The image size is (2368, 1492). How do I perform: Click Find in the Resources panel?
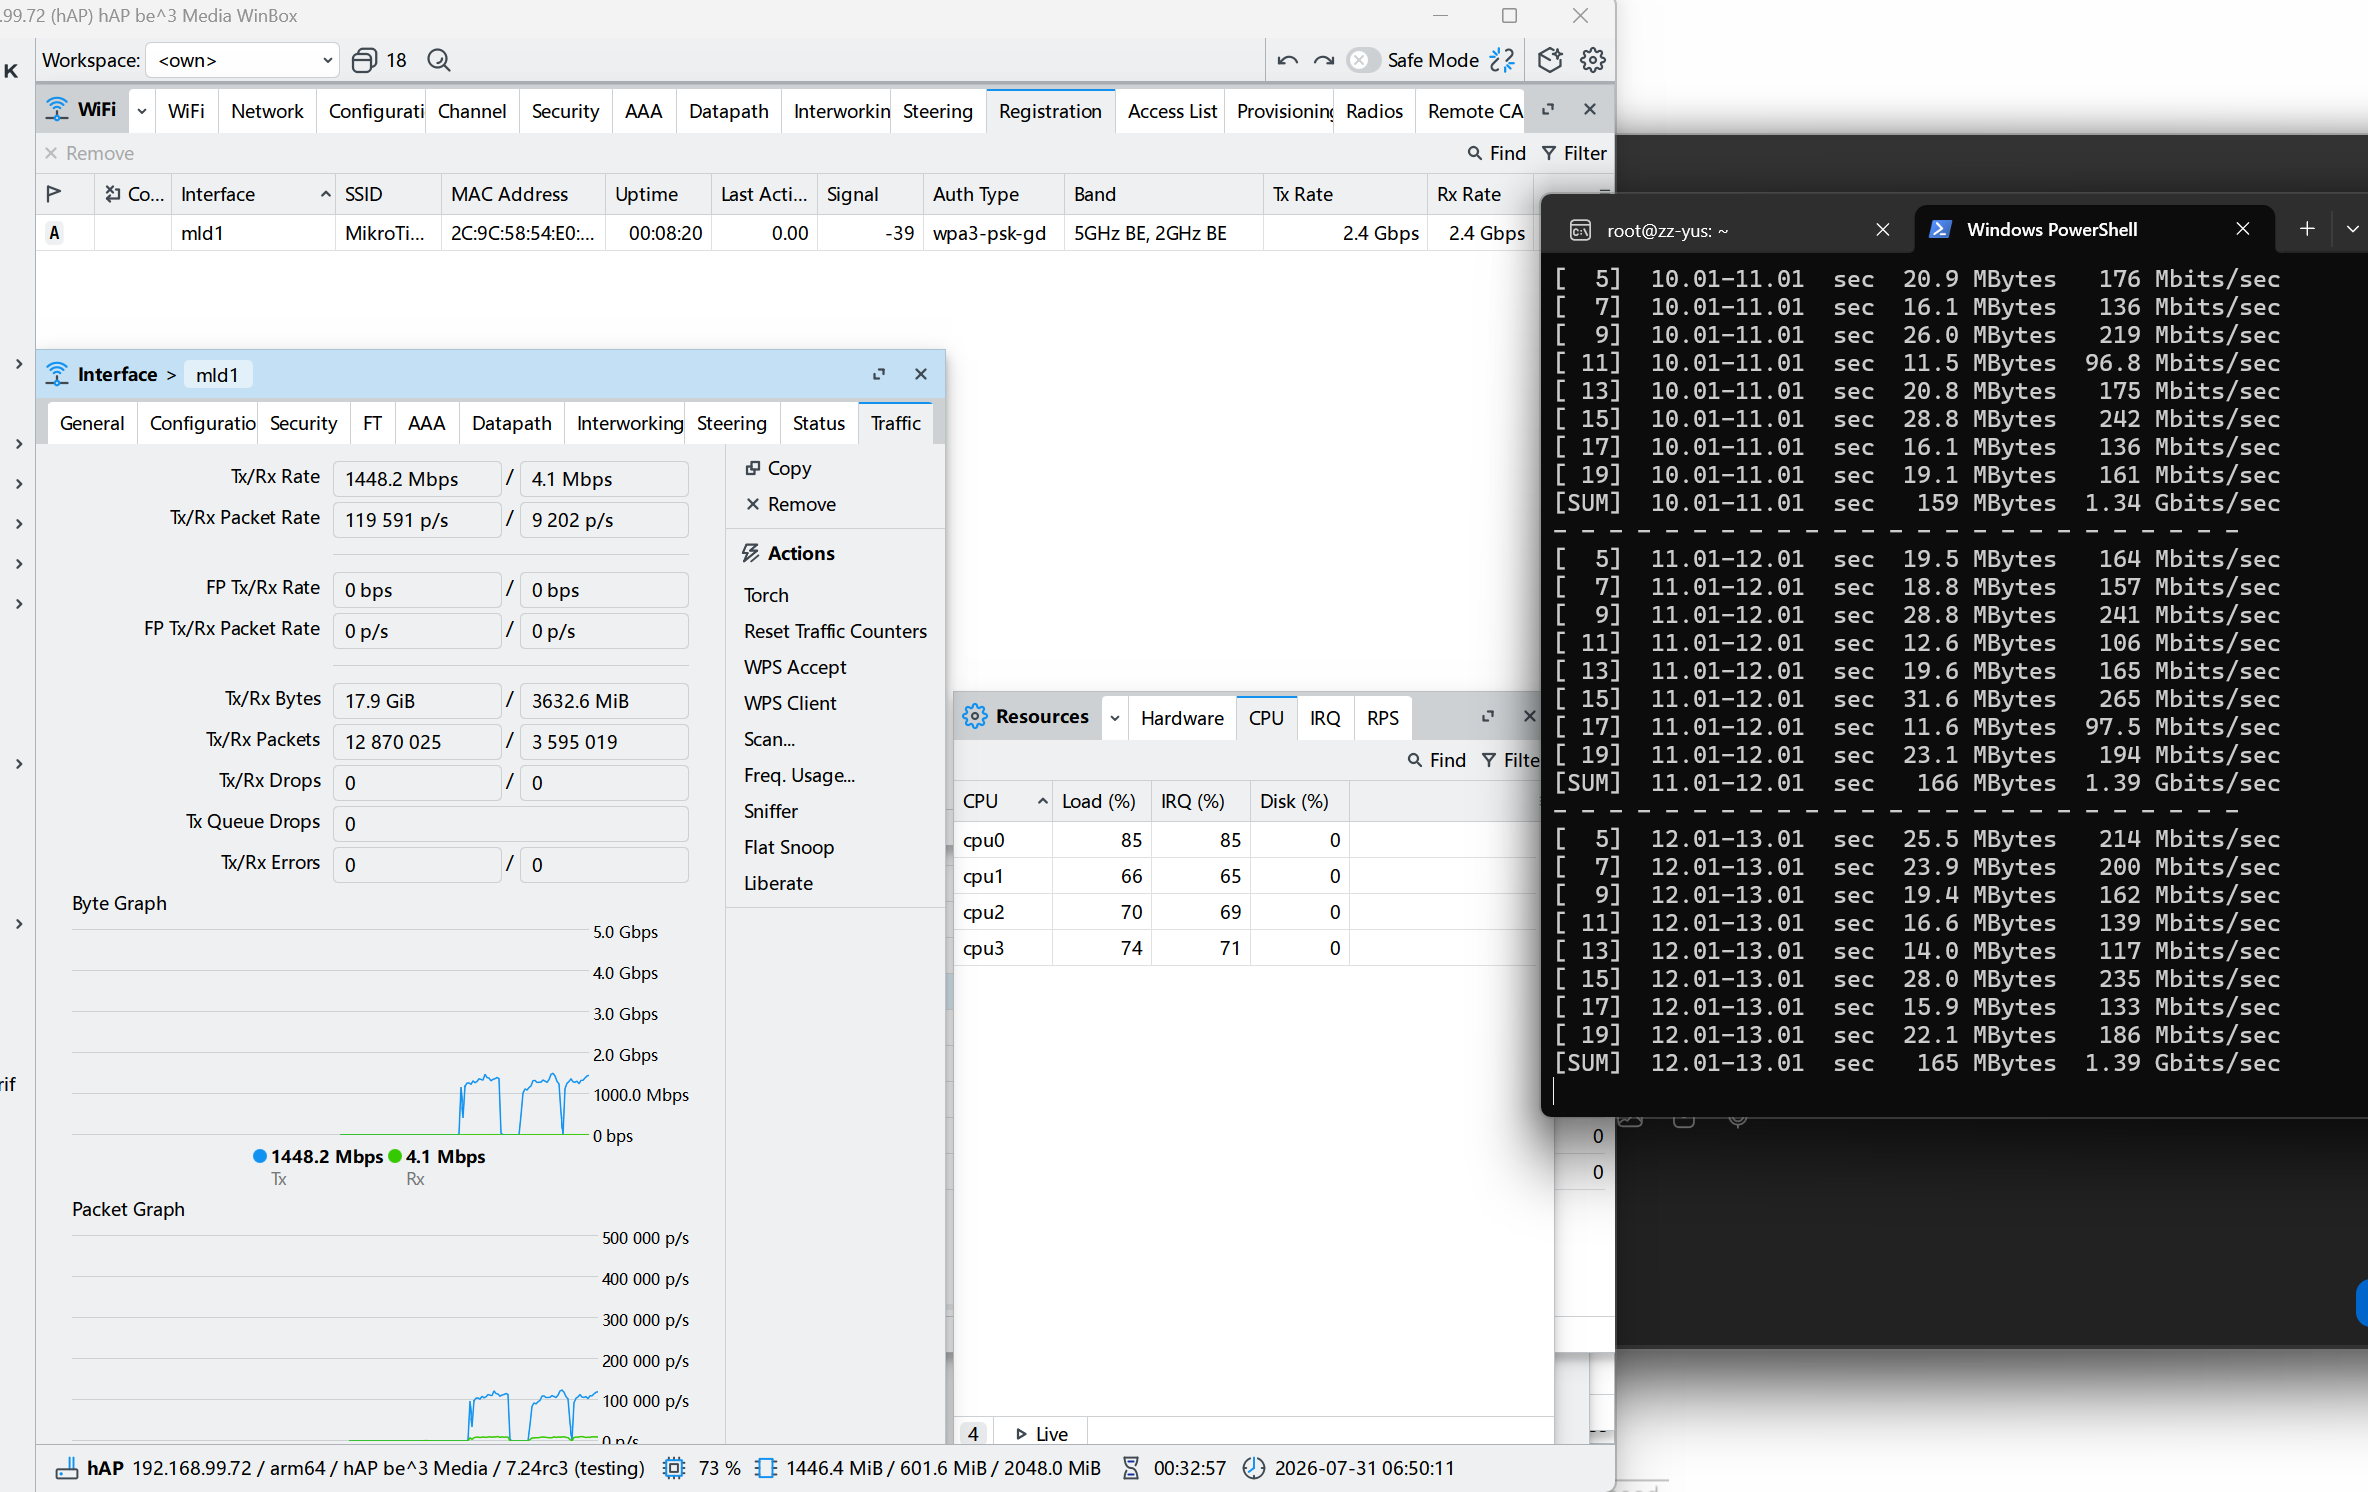coord(1436,760)
